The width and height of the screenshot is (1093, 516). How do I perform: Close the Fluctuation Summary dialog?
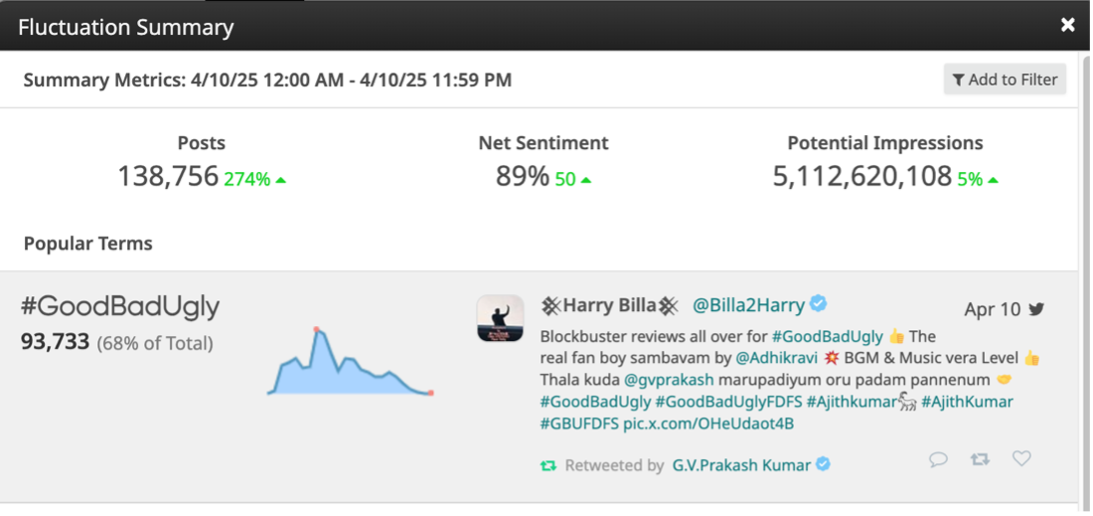point(1068,25)
